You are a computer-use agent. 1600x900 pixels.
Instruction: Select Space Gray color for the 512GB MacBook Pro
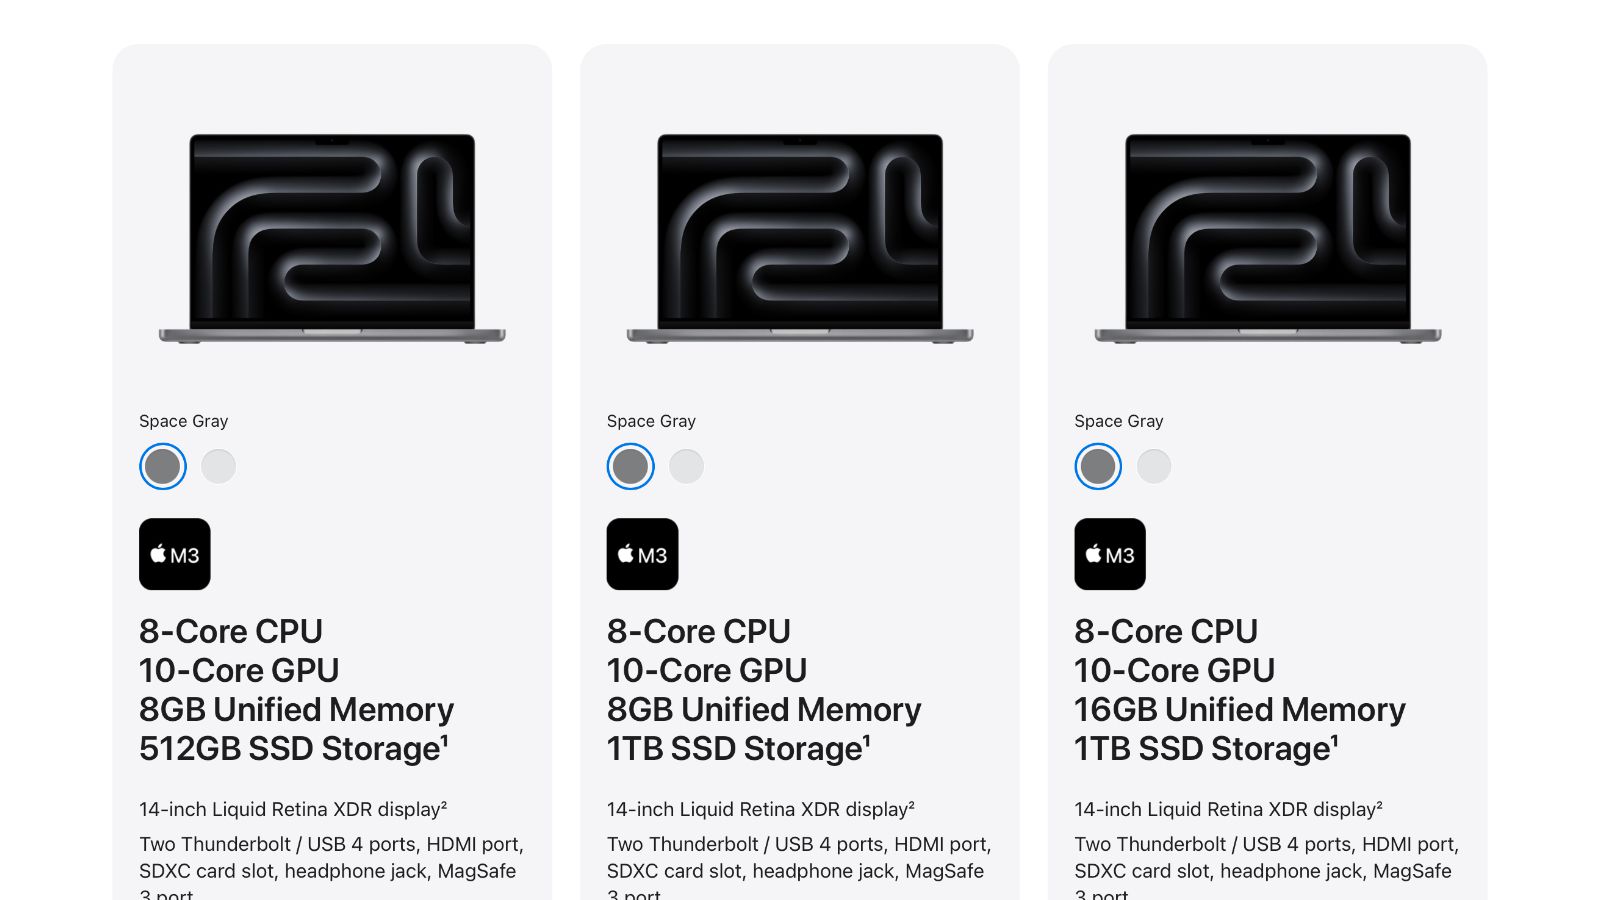point(163,466)
